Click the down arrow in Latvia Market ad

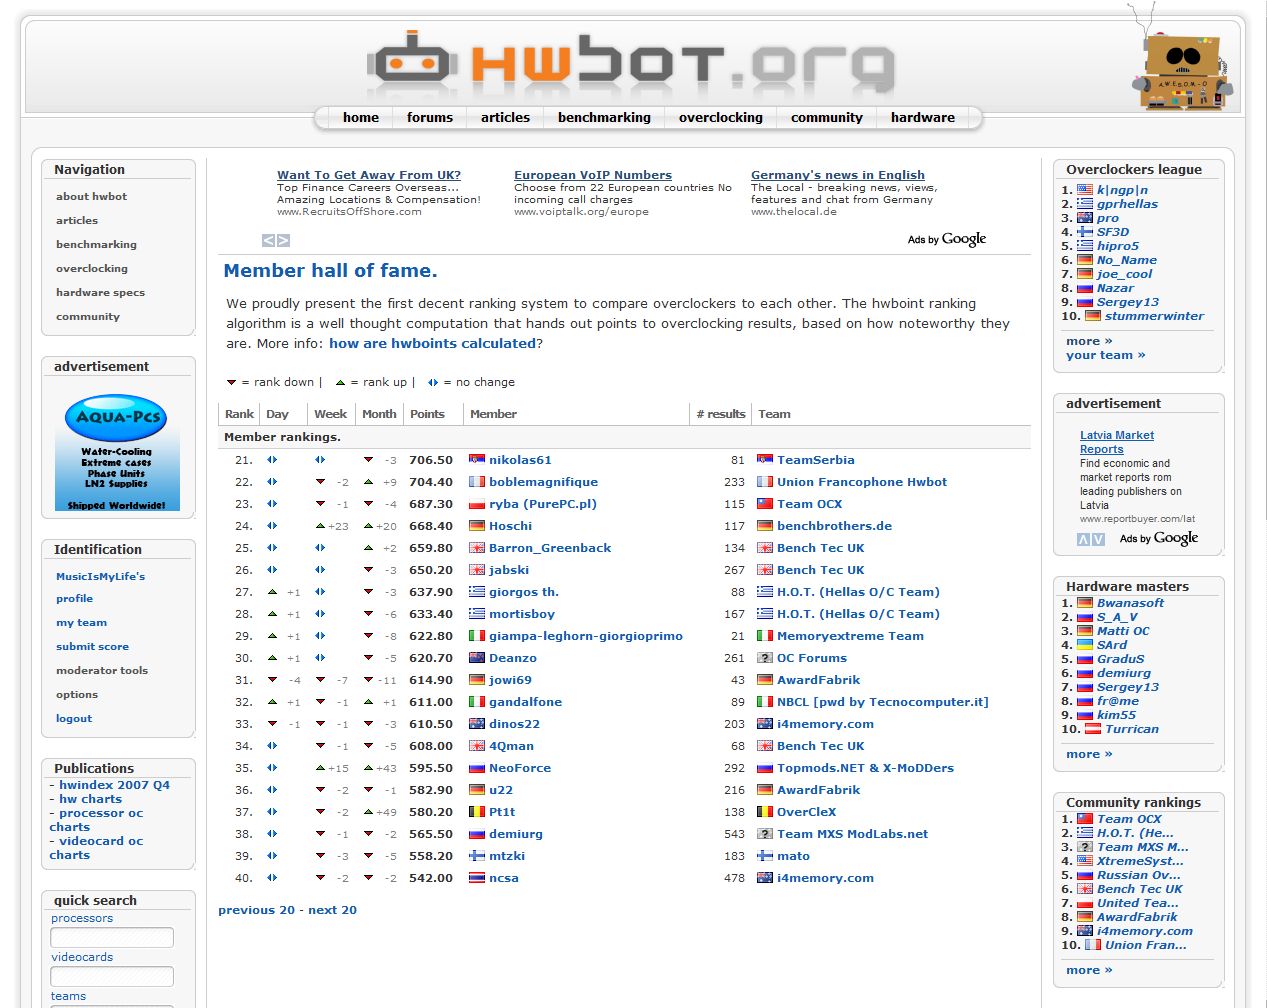click(1098, 539)
